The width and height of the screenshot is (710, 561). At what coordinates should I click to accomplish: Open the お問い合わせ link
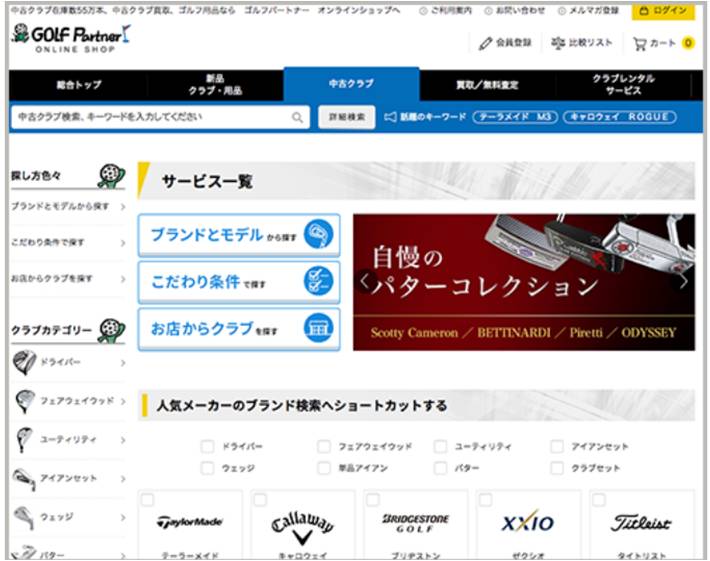(515, 11)
